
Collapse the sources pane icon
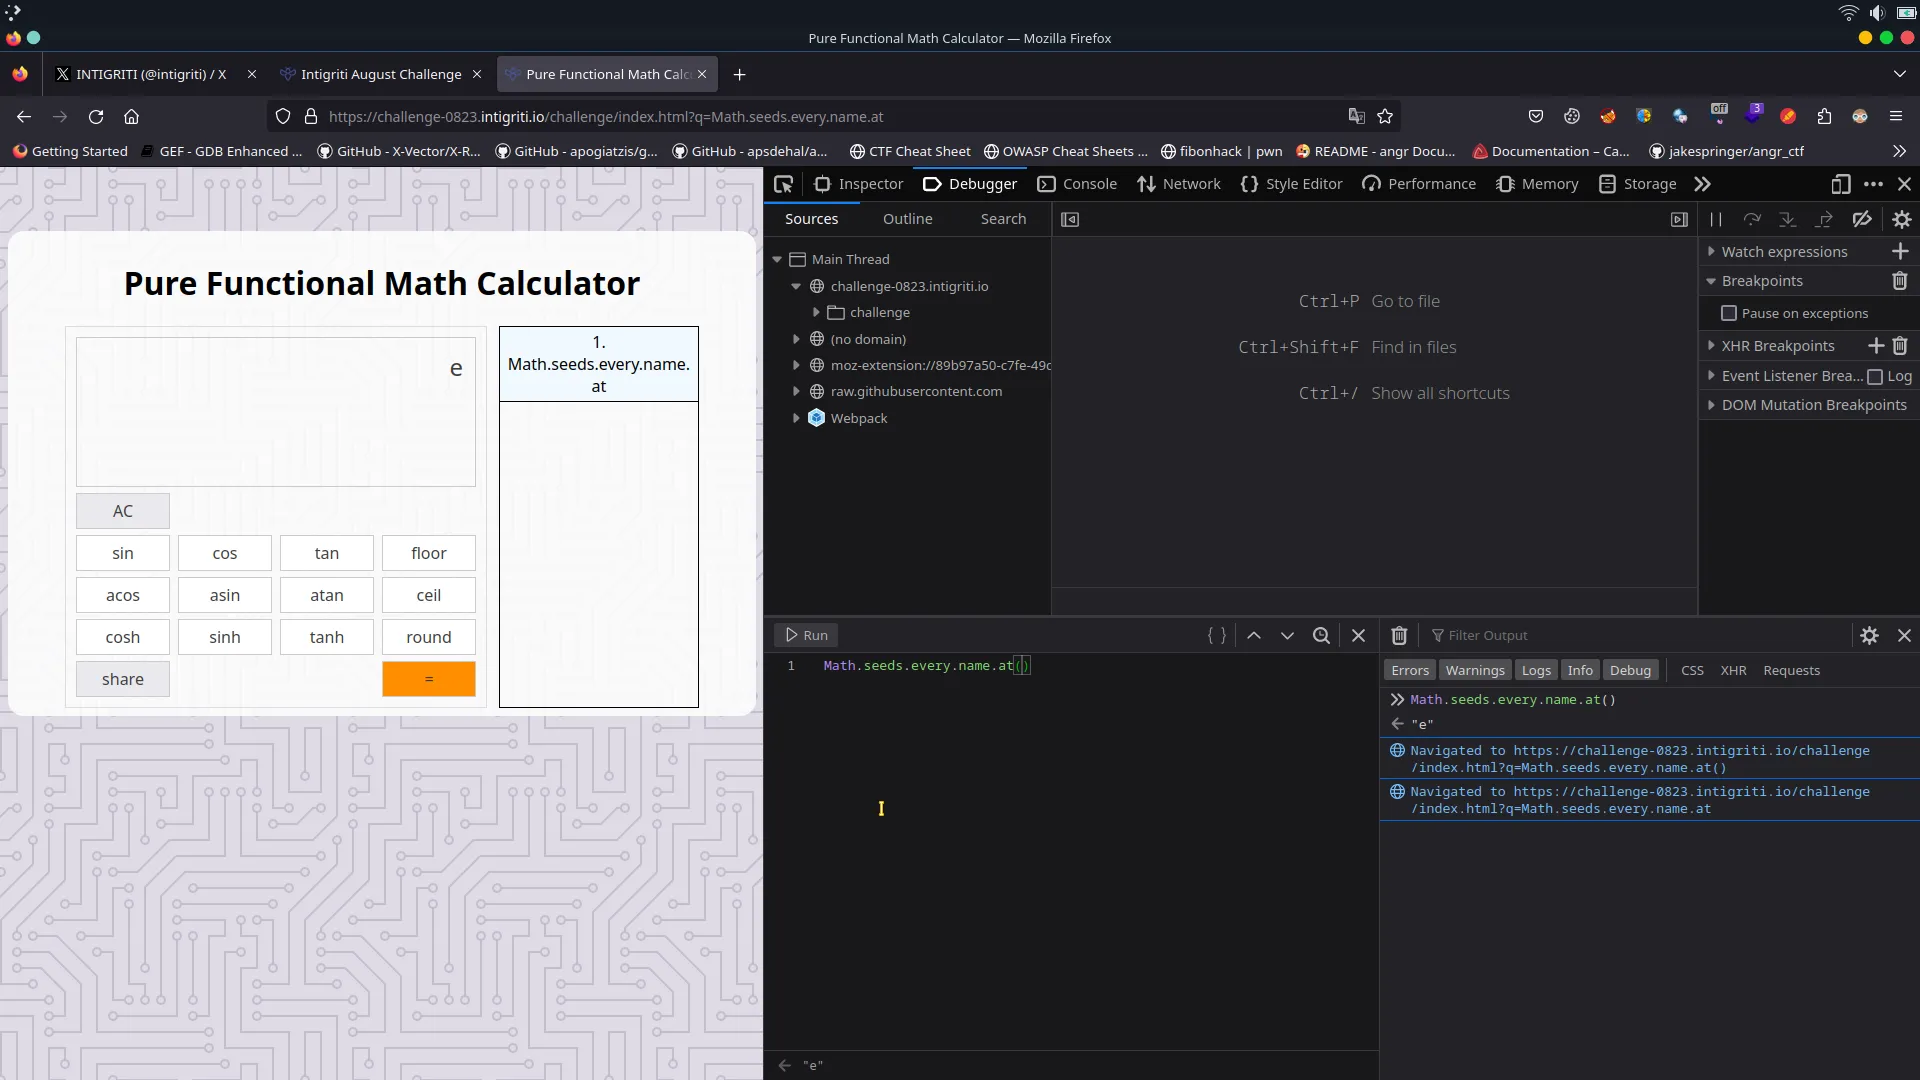[x=1070, y=219]
